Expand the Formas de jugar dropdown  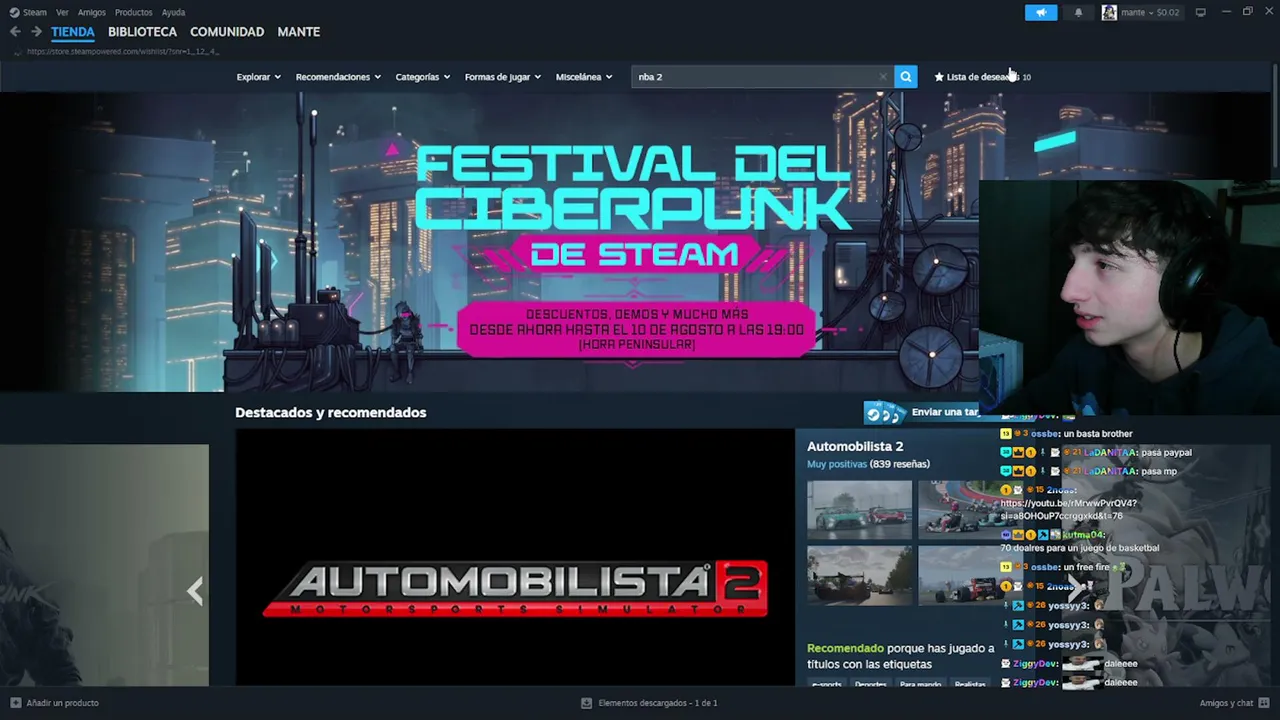pos(503,77)
